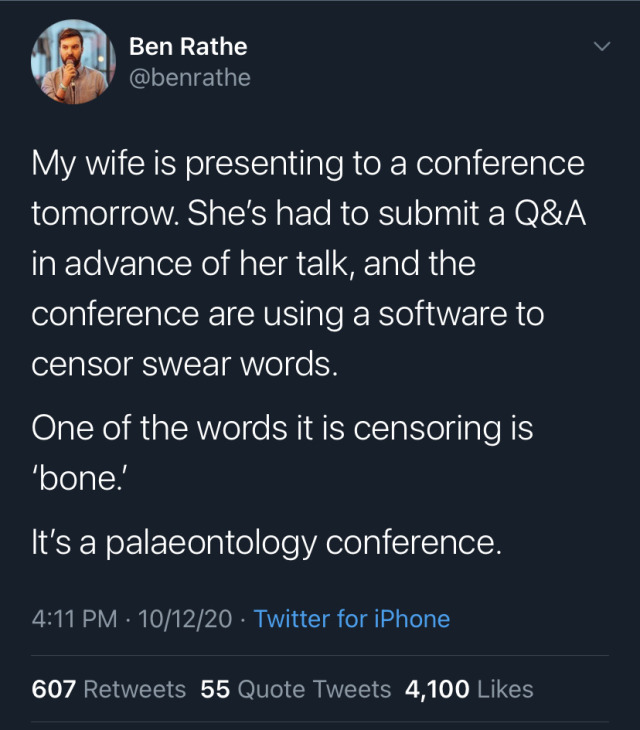
Task: Open the 55 Quote Tweets list
Action: pos(295,689)
